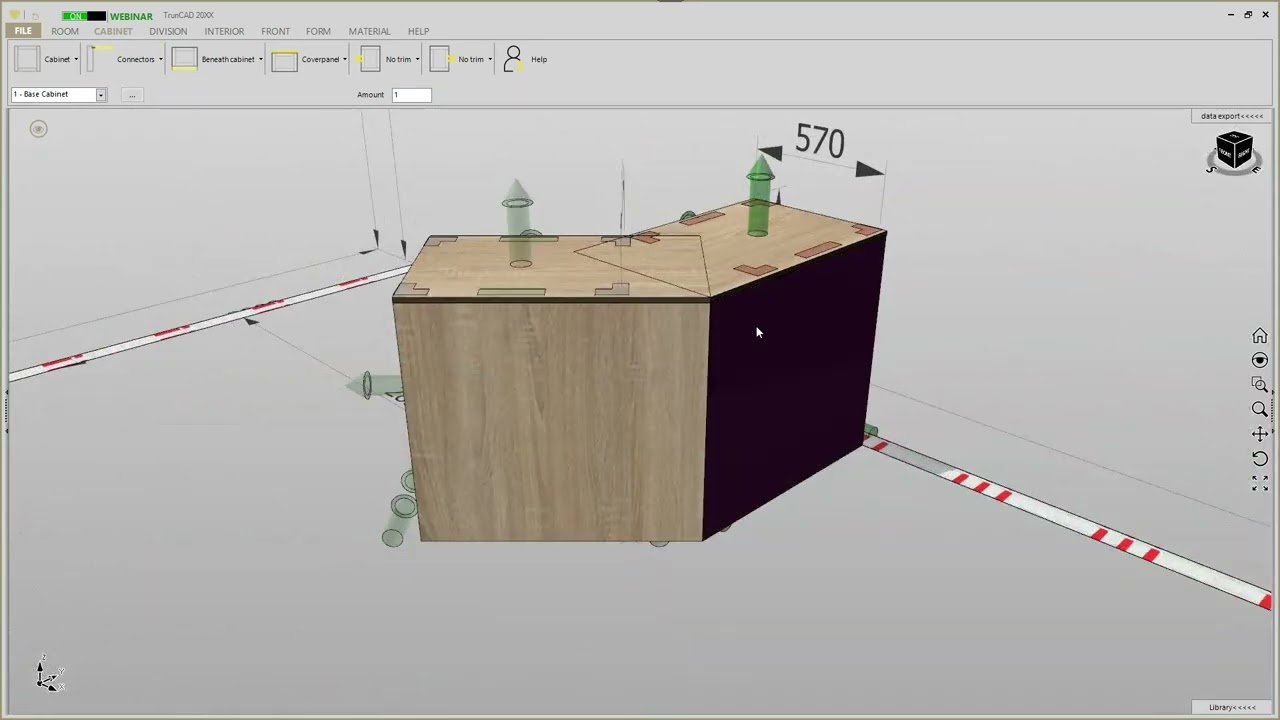The width and height of the screenshot is (1280, 720).
Task: Open the ROOM tab
Action: (x=65, y=31)
